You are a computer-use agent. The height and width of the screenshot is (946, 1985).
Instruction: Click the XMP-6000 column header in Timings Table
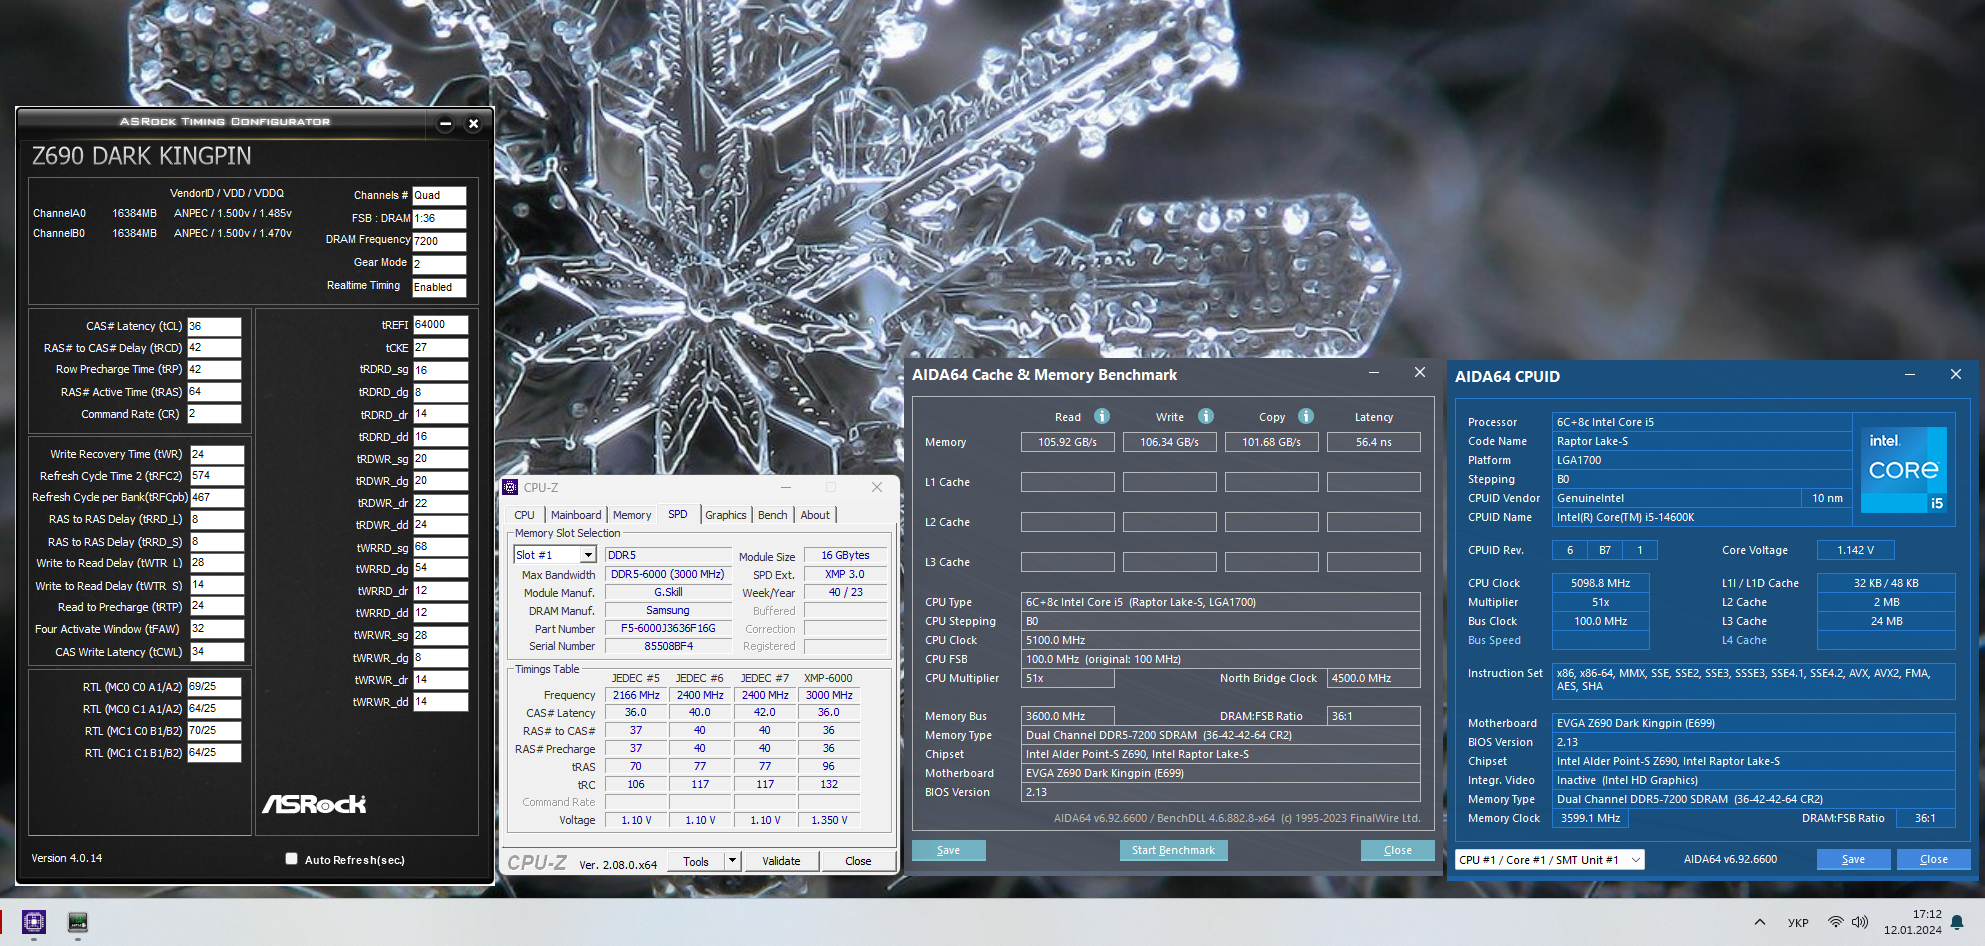(828, 678)
